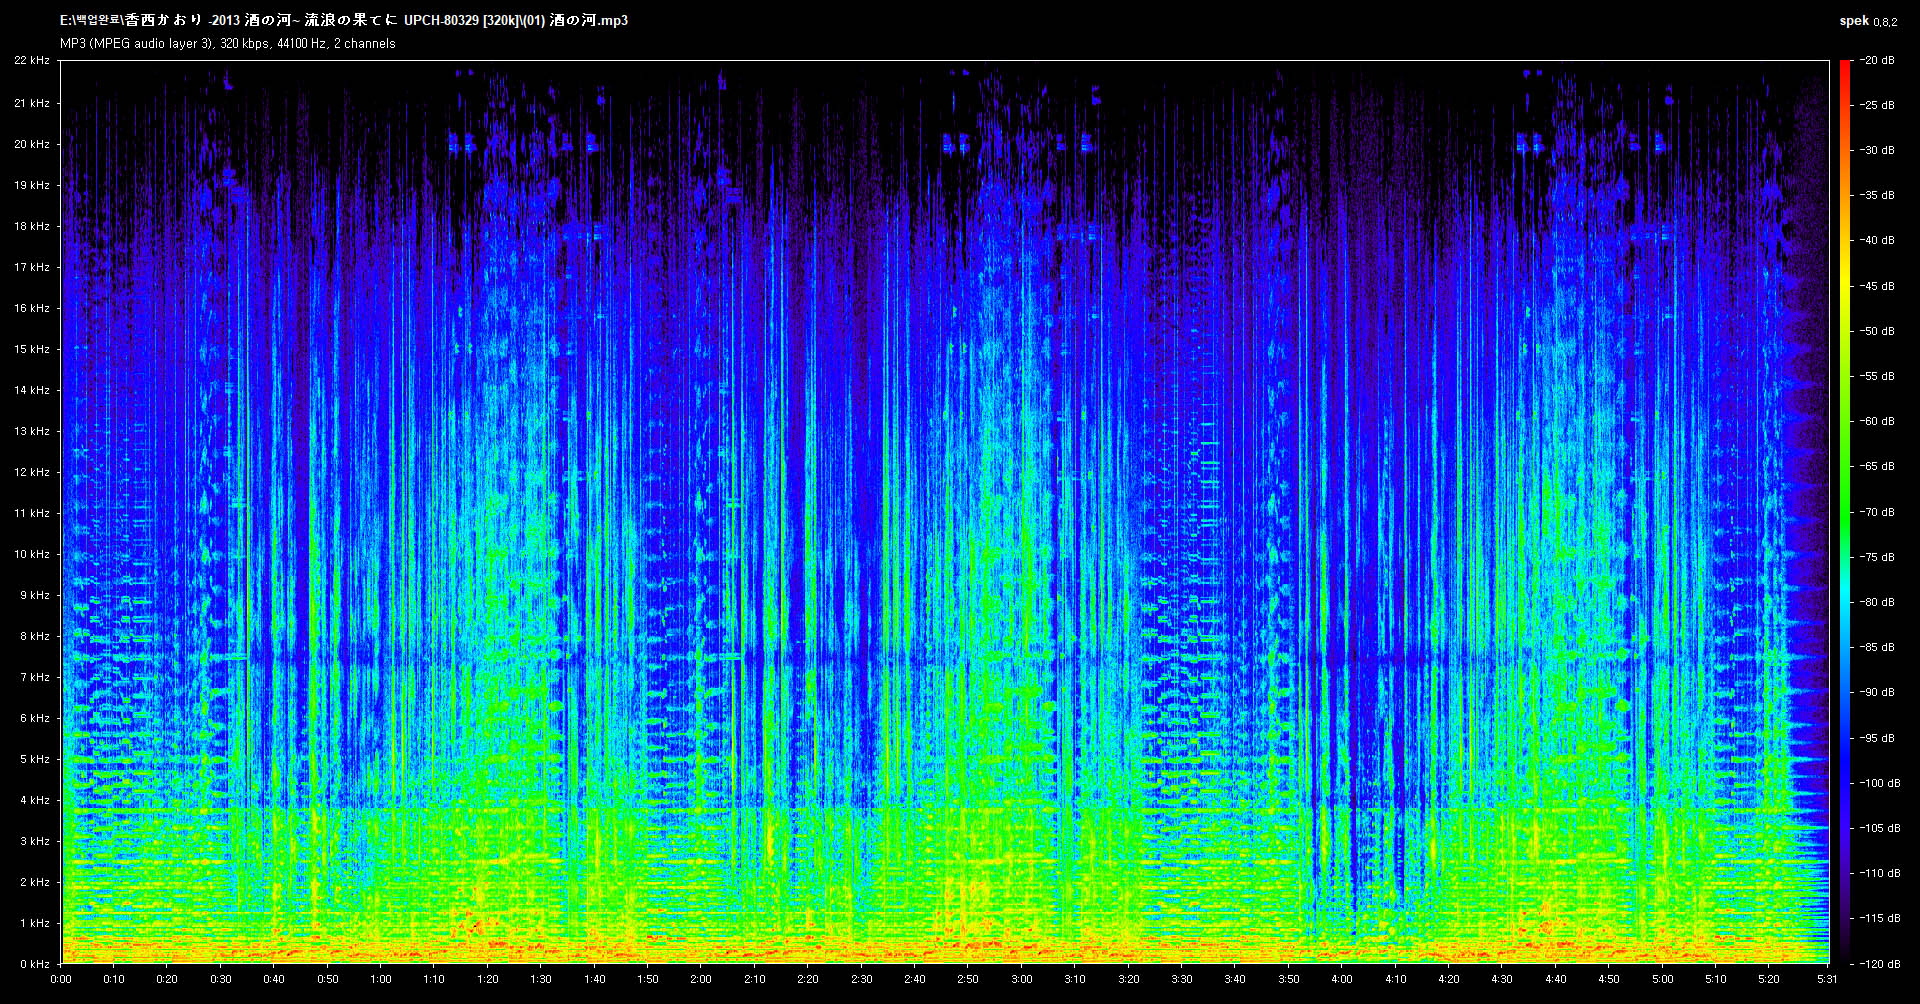Click the 20 kHz frequency axis label
This screenshot has height=1004, width=1920.
[x=32, y=144]
